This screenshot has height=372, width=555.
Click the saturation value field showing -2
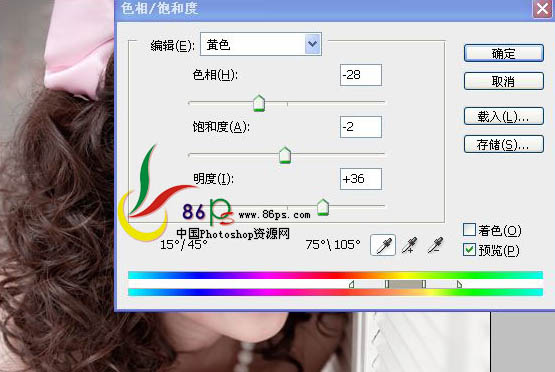click(361, 127)
